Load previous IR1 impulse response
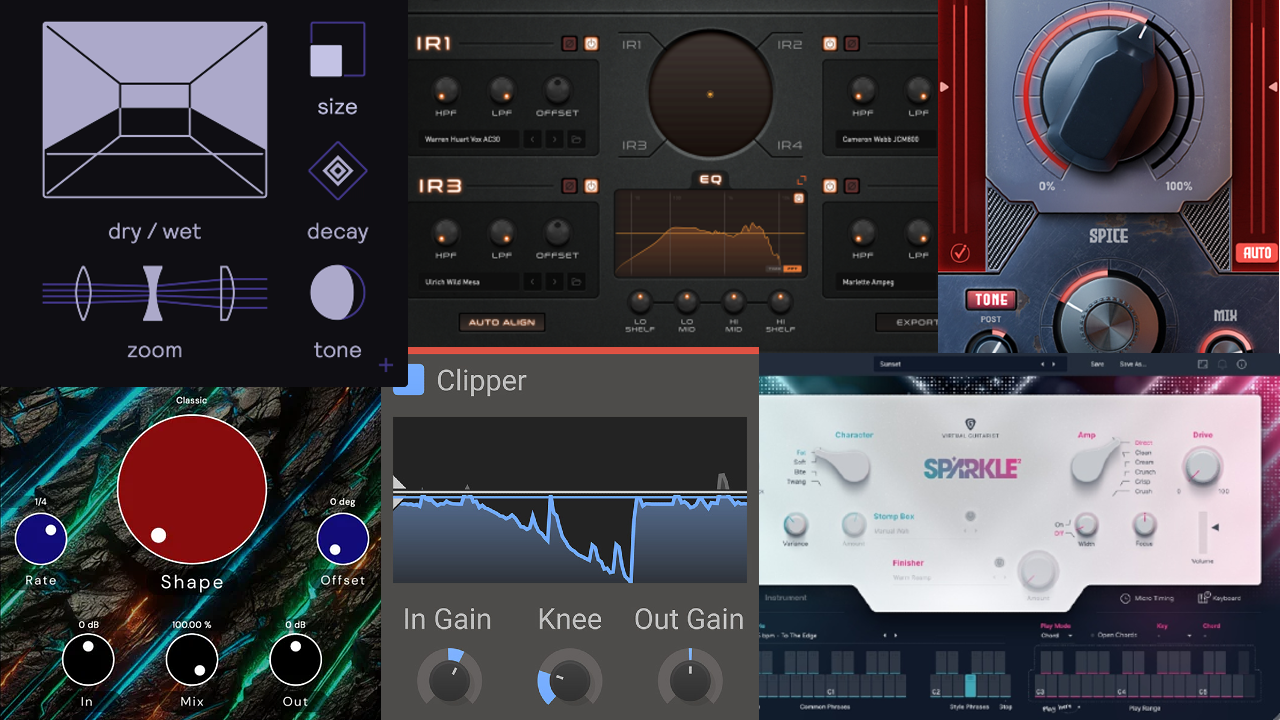The image size is (1280, 720). tap(533, 139)
